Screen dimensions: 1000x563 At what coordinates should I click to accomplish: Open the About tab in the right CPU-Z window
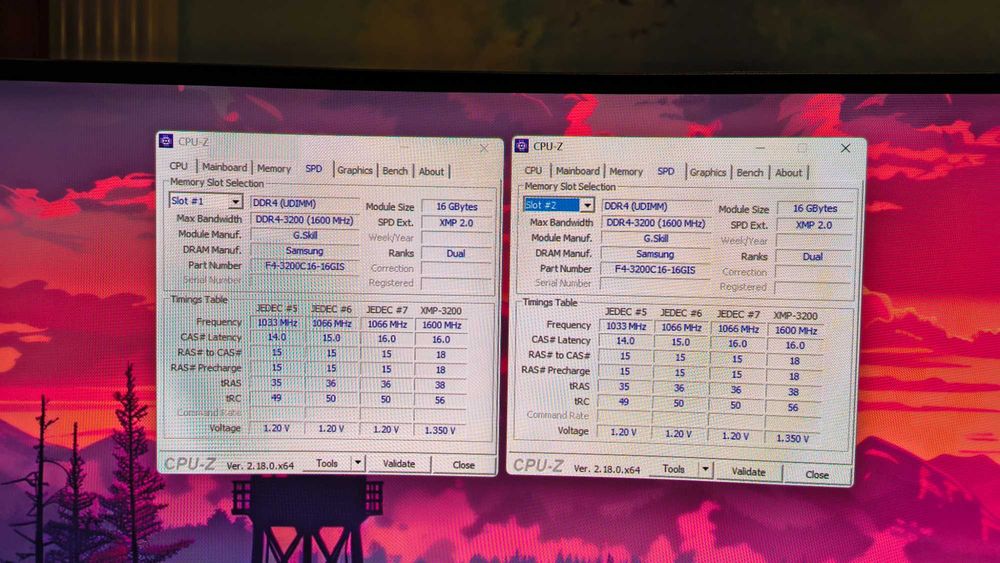(788, 173)
